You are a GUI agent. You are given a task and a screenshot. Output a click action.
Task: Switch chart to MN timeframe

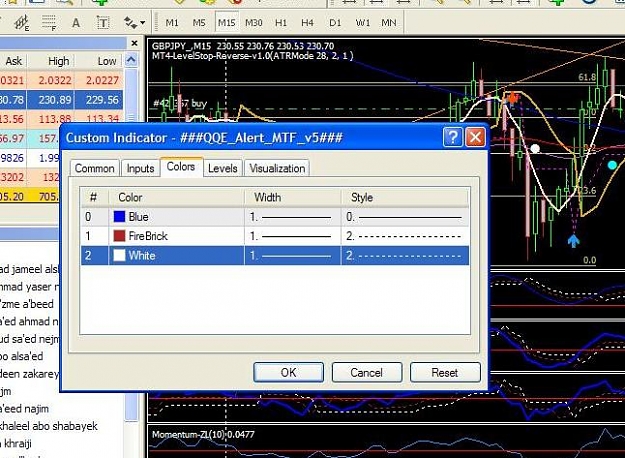point(389,23)
